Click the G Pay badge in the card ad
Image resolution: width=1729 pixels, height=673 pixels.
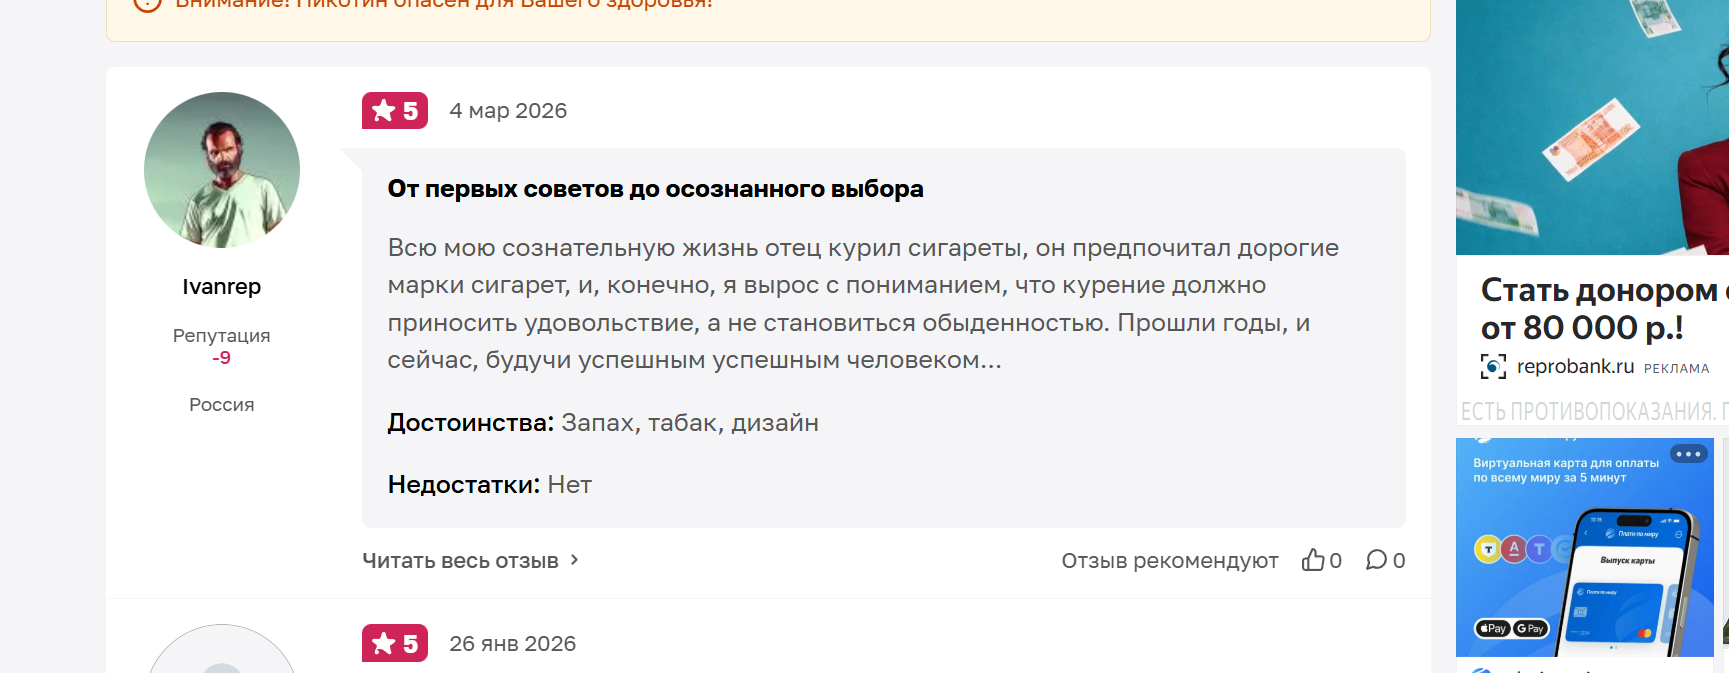pos(1530,628)
